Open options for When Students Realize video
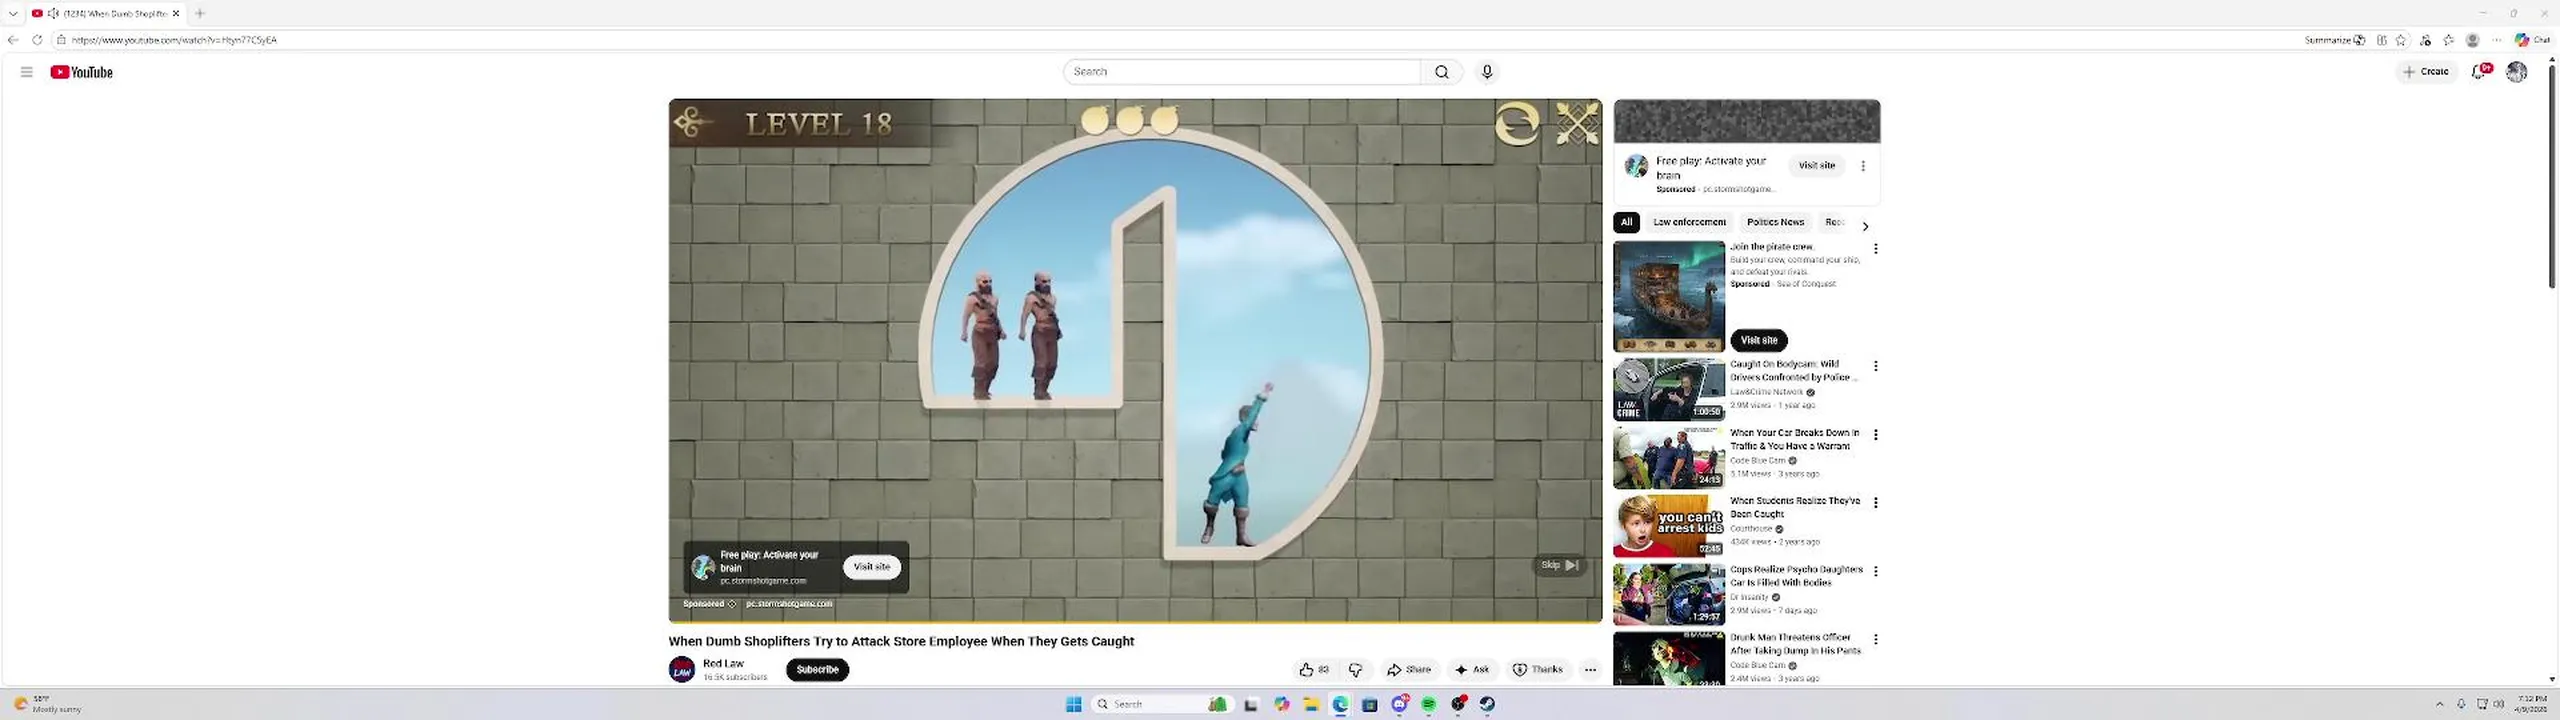The width and height of the screenshot is (2560, 720). click(1876, 503)
